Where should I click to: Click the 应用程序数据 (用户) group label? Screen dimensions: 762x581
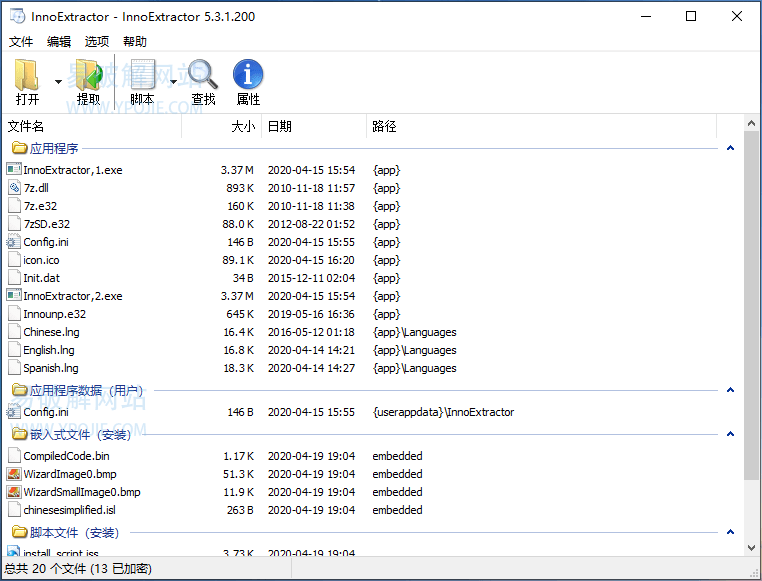tap(87, 391)
